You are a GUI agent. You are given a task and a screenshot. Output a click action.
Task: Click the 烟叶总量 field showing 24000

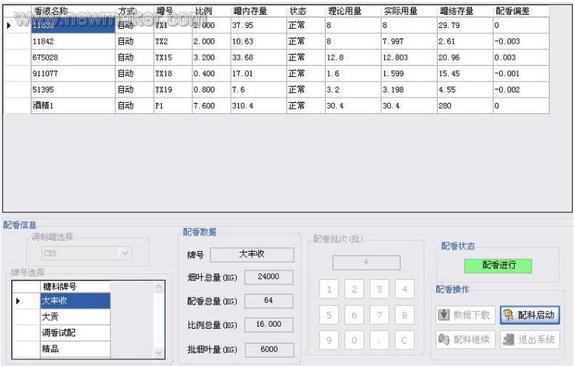coord(269,277)
